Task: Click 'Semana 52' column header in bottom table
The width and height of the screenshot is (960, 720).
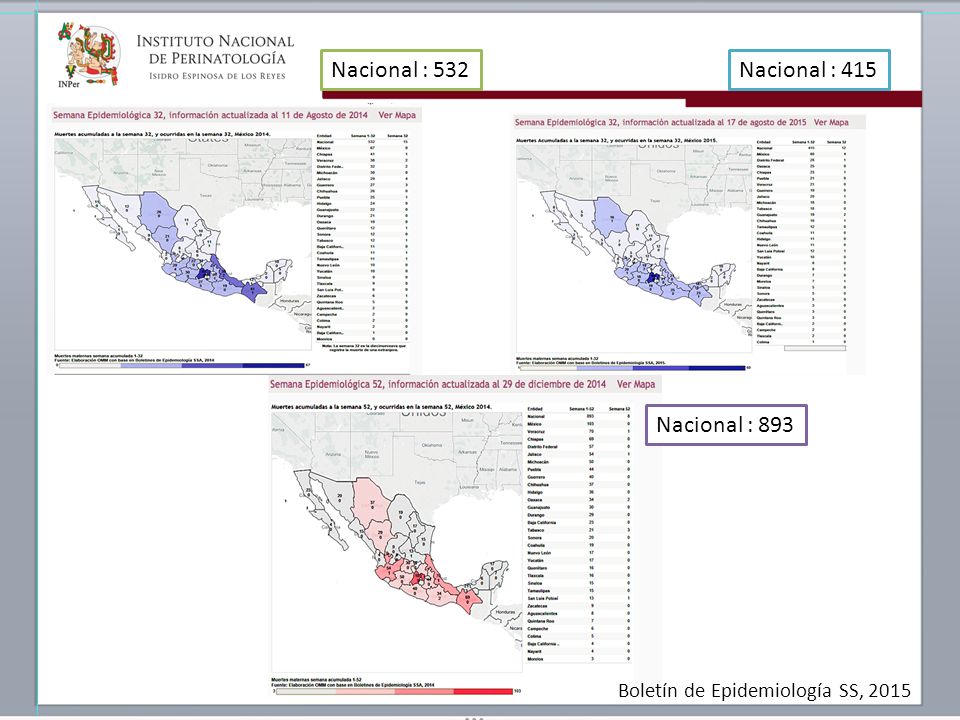Action: pyautogui.click(x=620, y=408)
